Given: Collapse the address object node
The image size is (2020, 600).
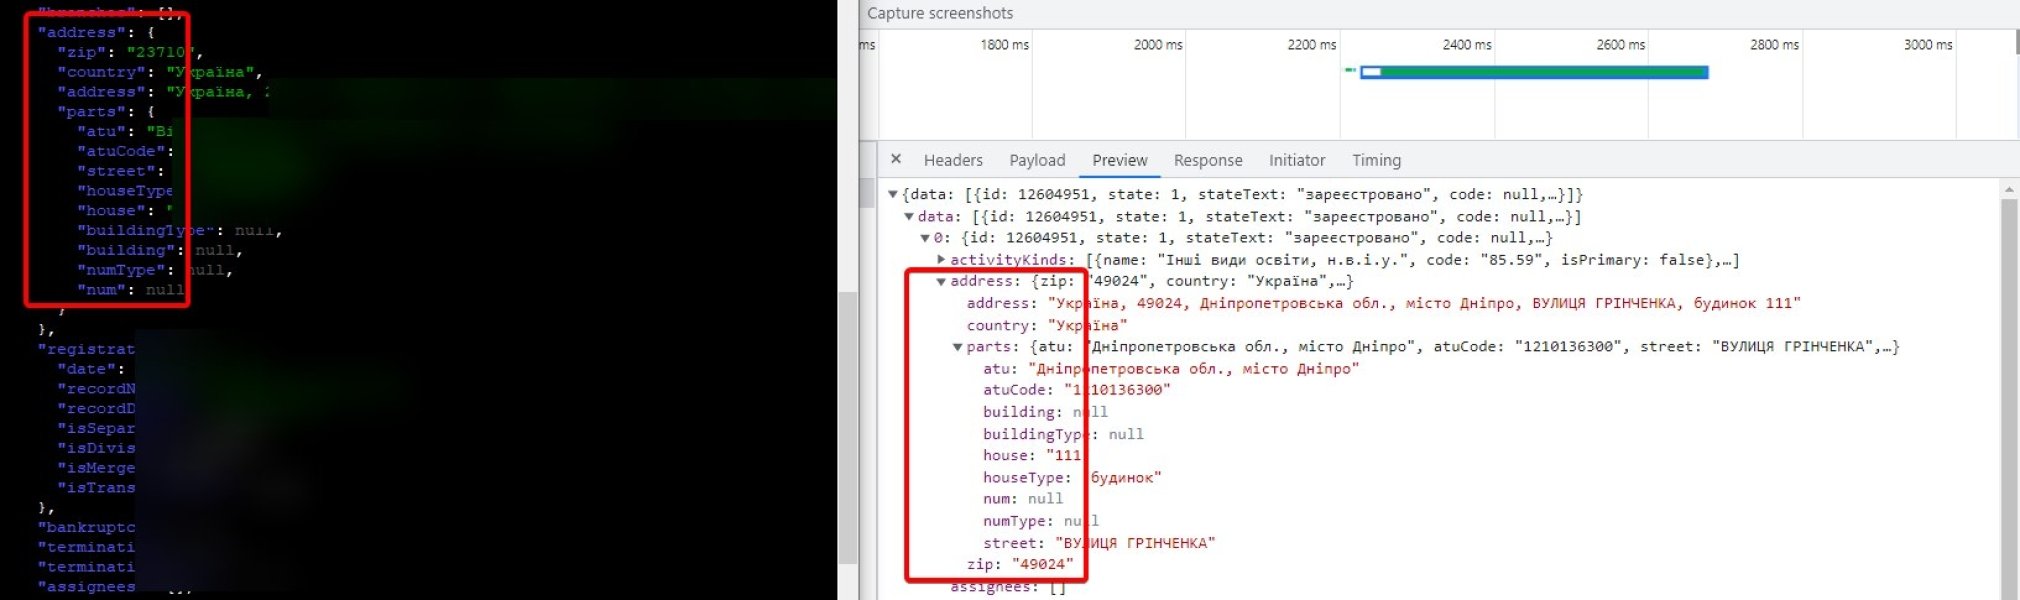Looking at the screenshot, I should coord(941,282).
